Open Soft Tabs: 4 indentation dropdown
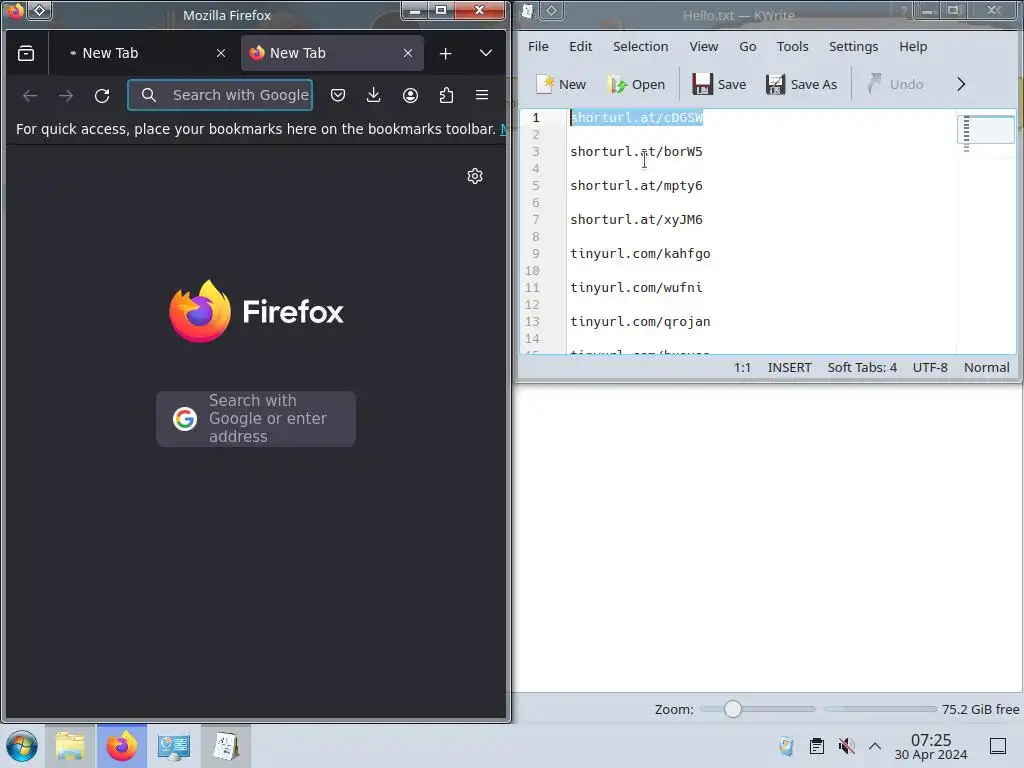1024x768 pixels. 862,368
